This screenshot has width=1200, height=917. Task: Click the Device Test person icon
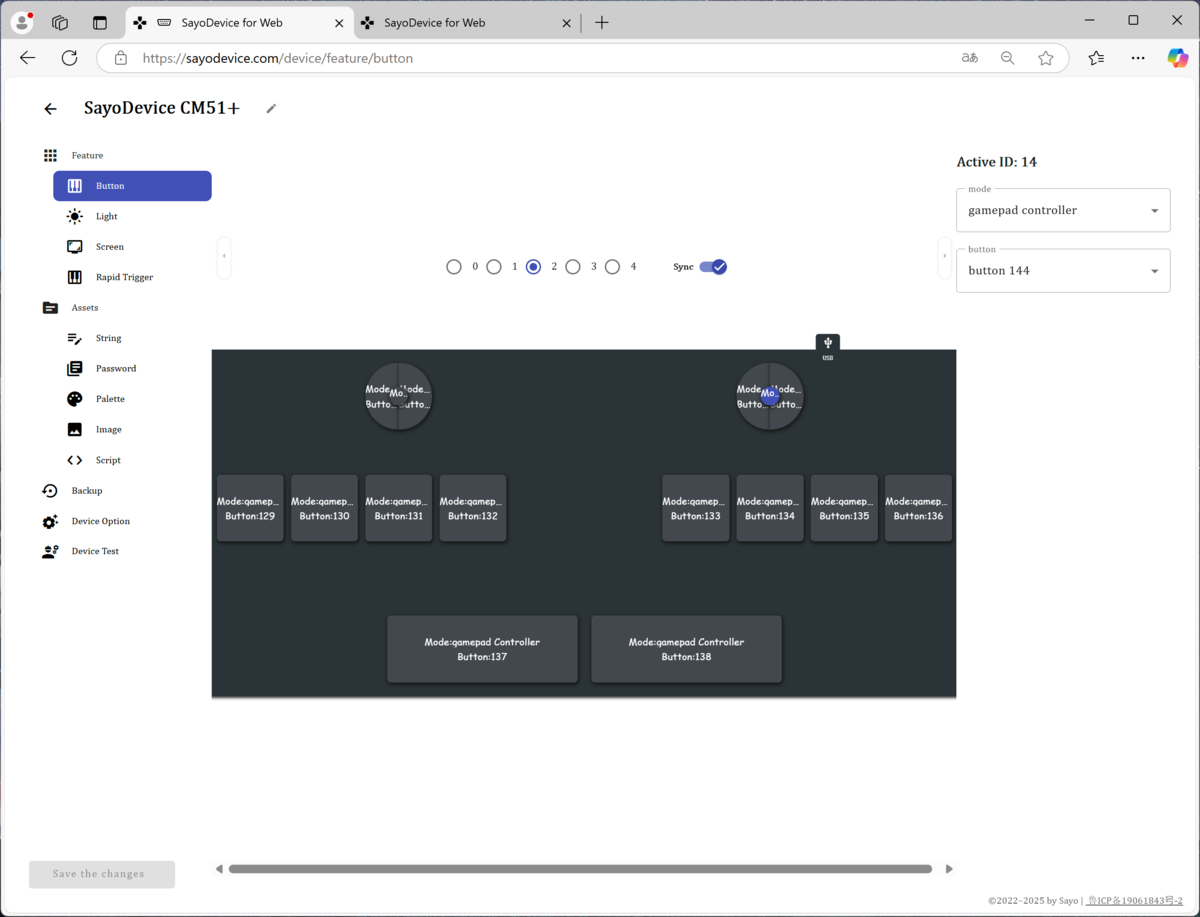[x=50, y=552]
